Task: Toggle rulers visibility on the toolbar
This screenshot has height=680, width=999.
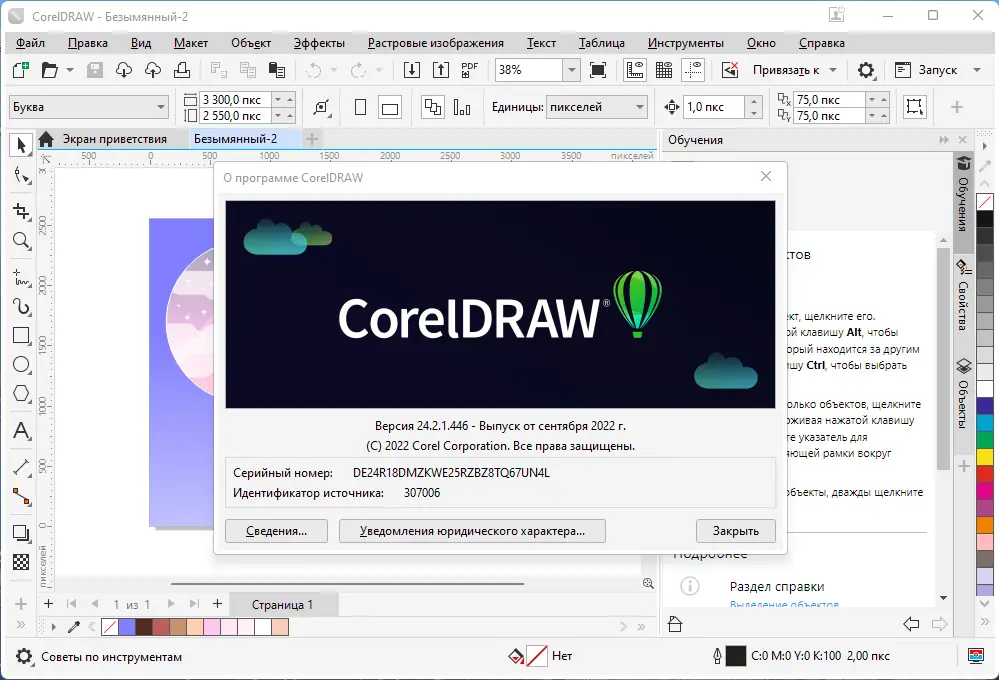Action: (633, 70)
